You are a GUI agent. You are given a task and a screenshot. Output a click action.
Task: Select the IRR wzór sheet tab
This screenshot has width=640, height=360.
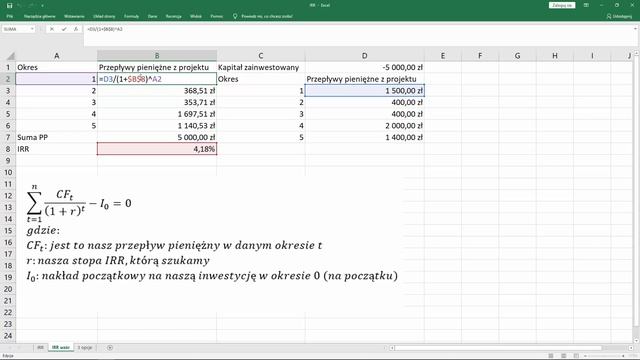60,347
